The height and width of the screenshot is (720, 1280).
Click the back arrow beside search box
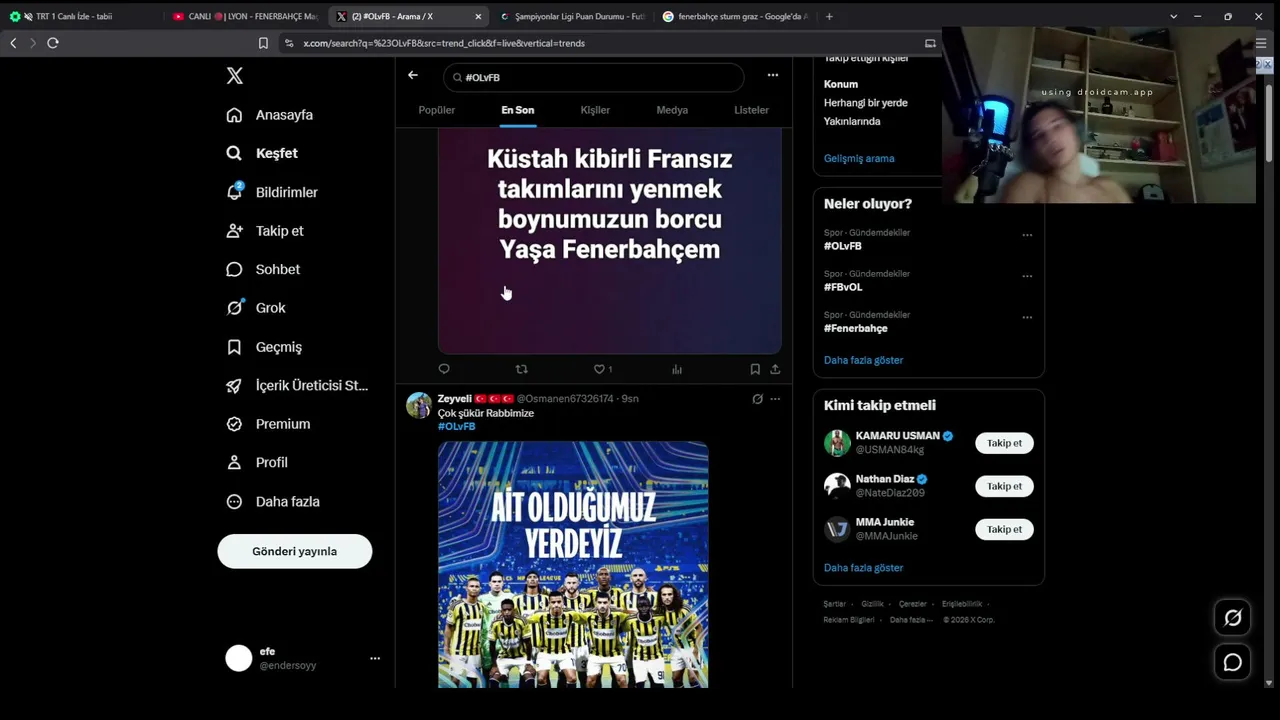point(413,75)
